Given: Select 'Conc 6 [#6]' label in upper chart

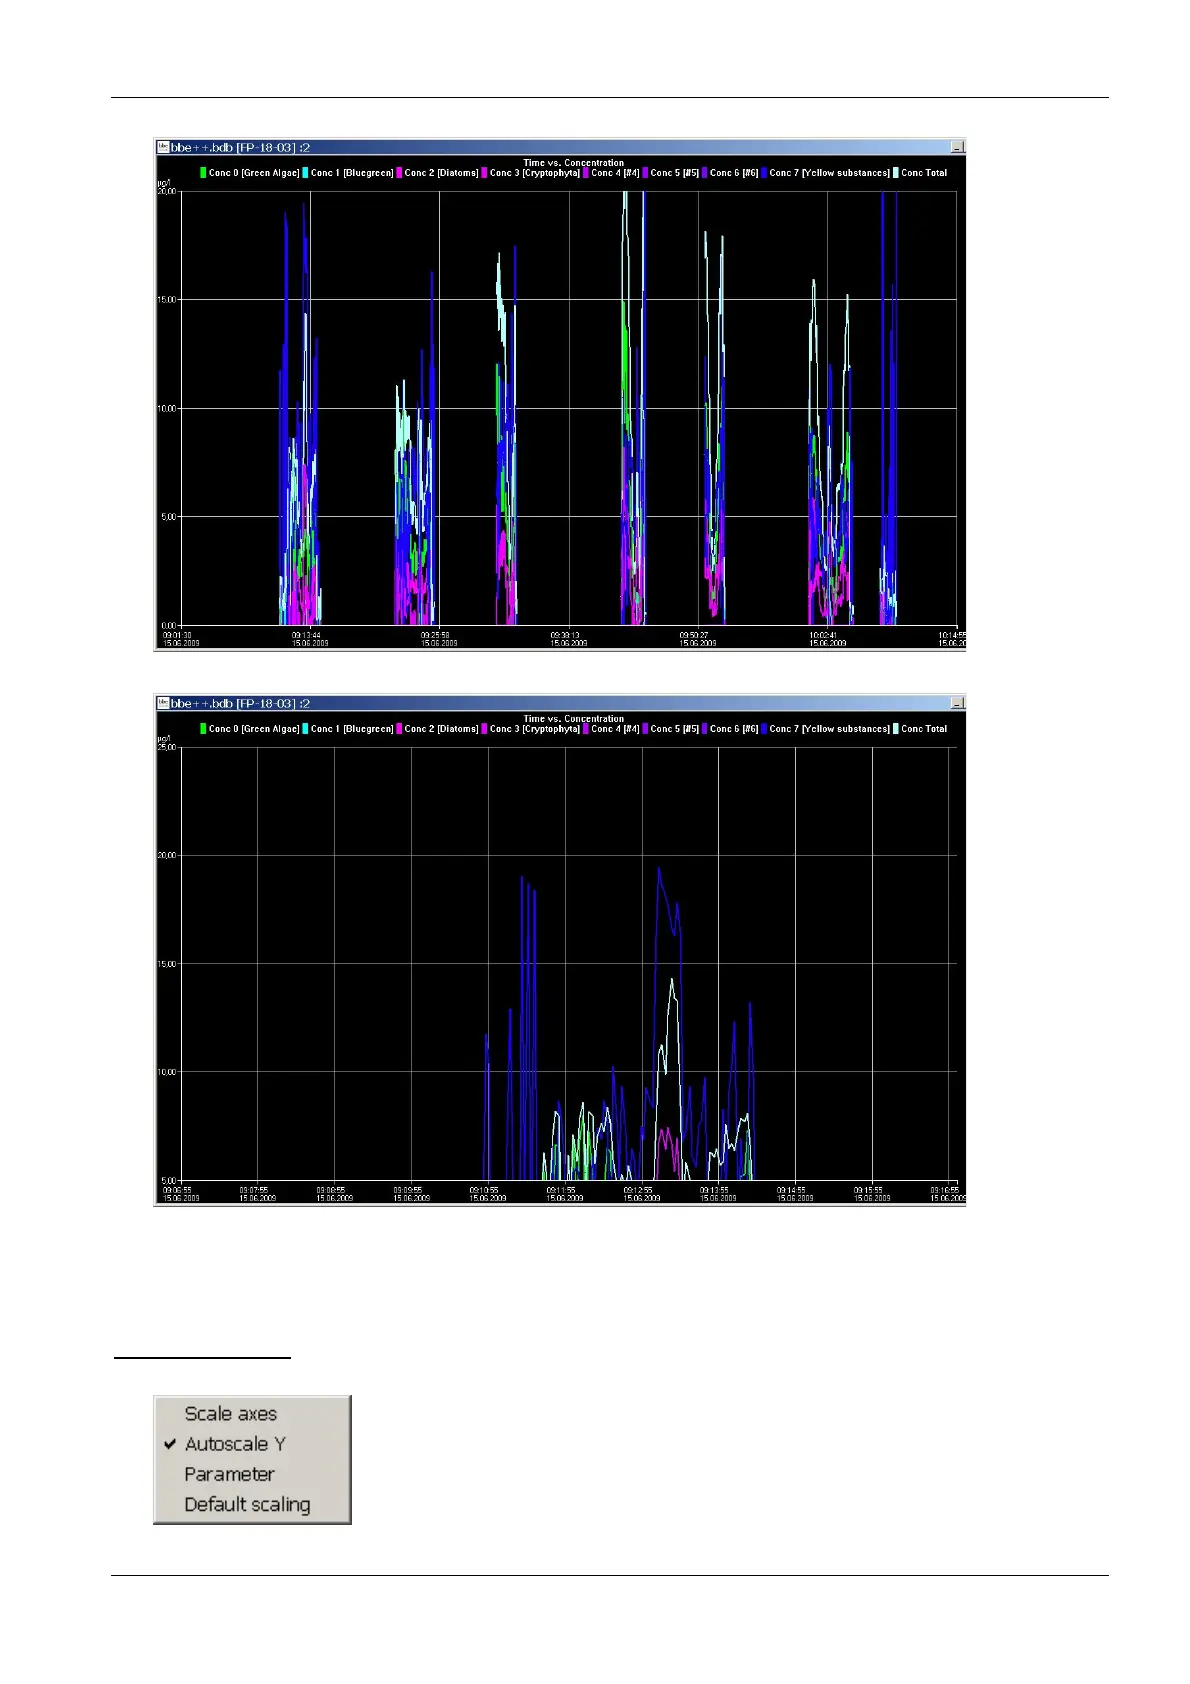Looking at the screenshot, I should (x=734, y=173).
